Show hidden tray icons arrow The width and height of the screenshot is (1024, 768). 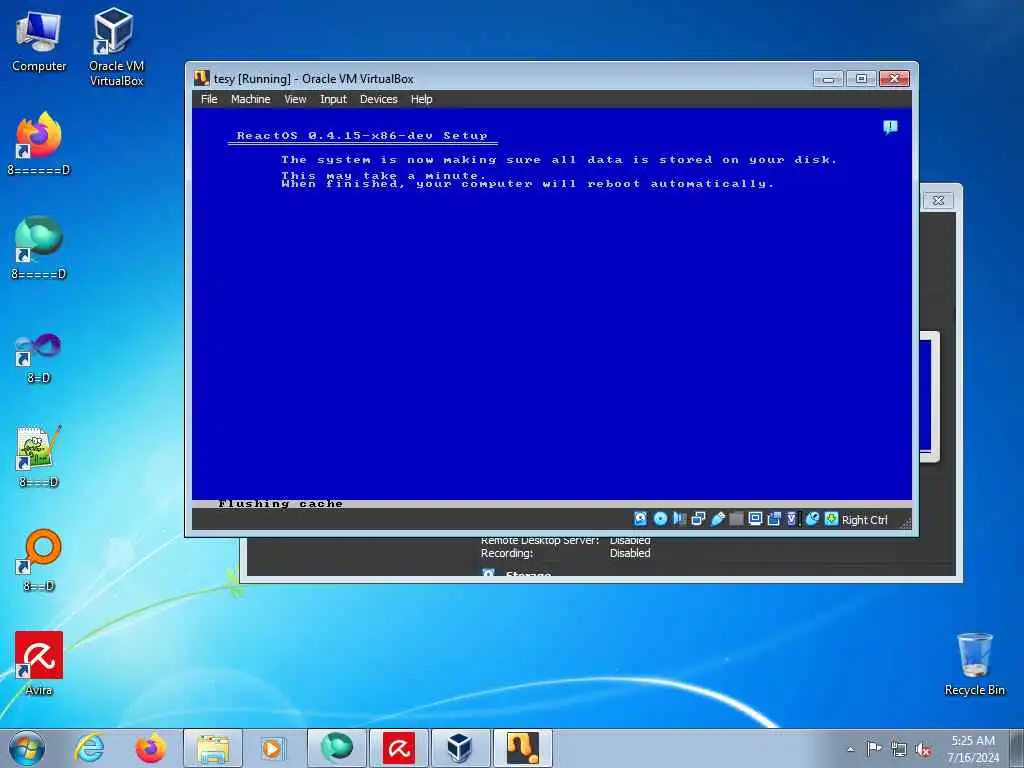850,749
